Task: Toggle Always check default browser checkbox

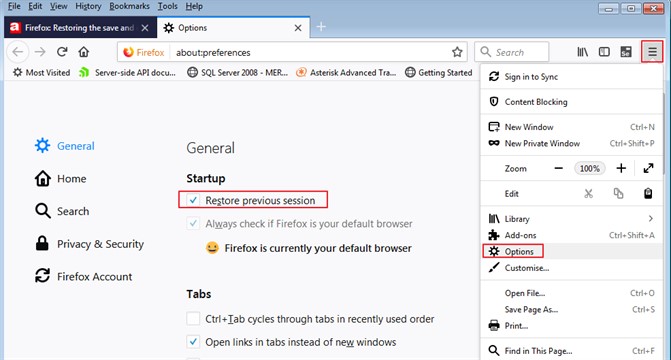Action: pyautogui.click(x=193, y=223)
